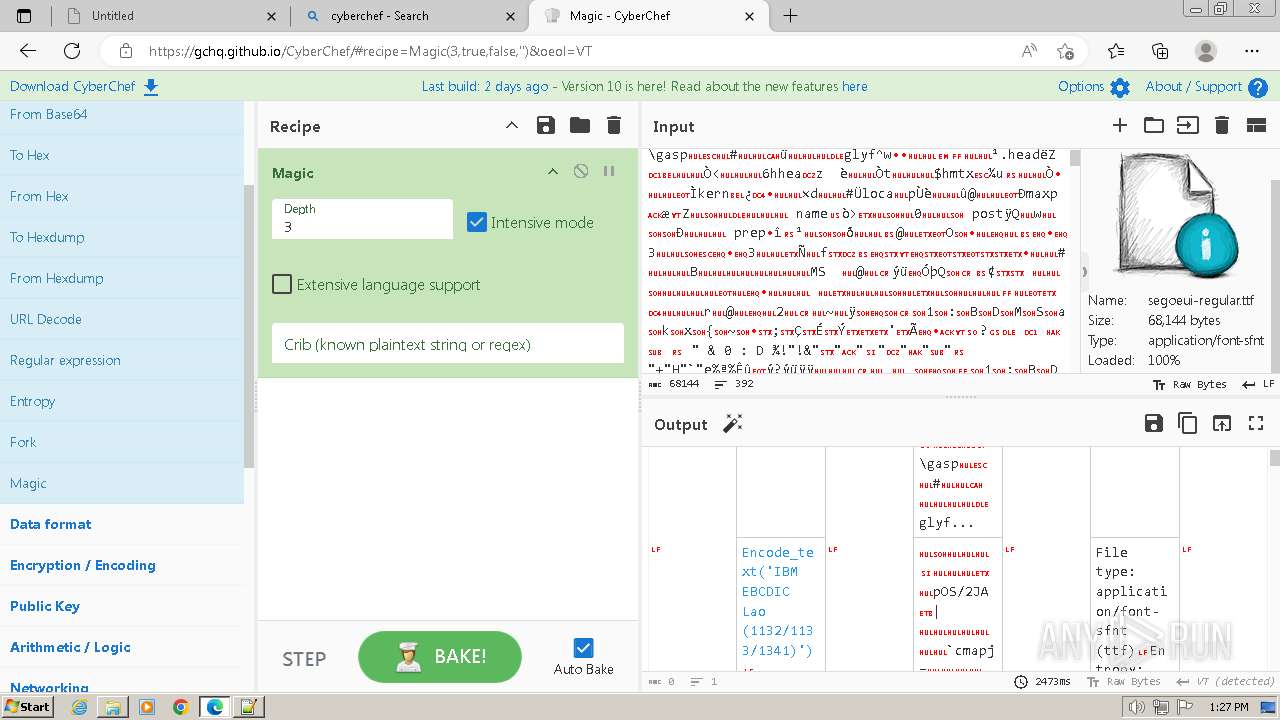This screenshot has height=720, width=1280.
Task: Collapse the Recipe pane with the chevron
Action: point(512,125)
